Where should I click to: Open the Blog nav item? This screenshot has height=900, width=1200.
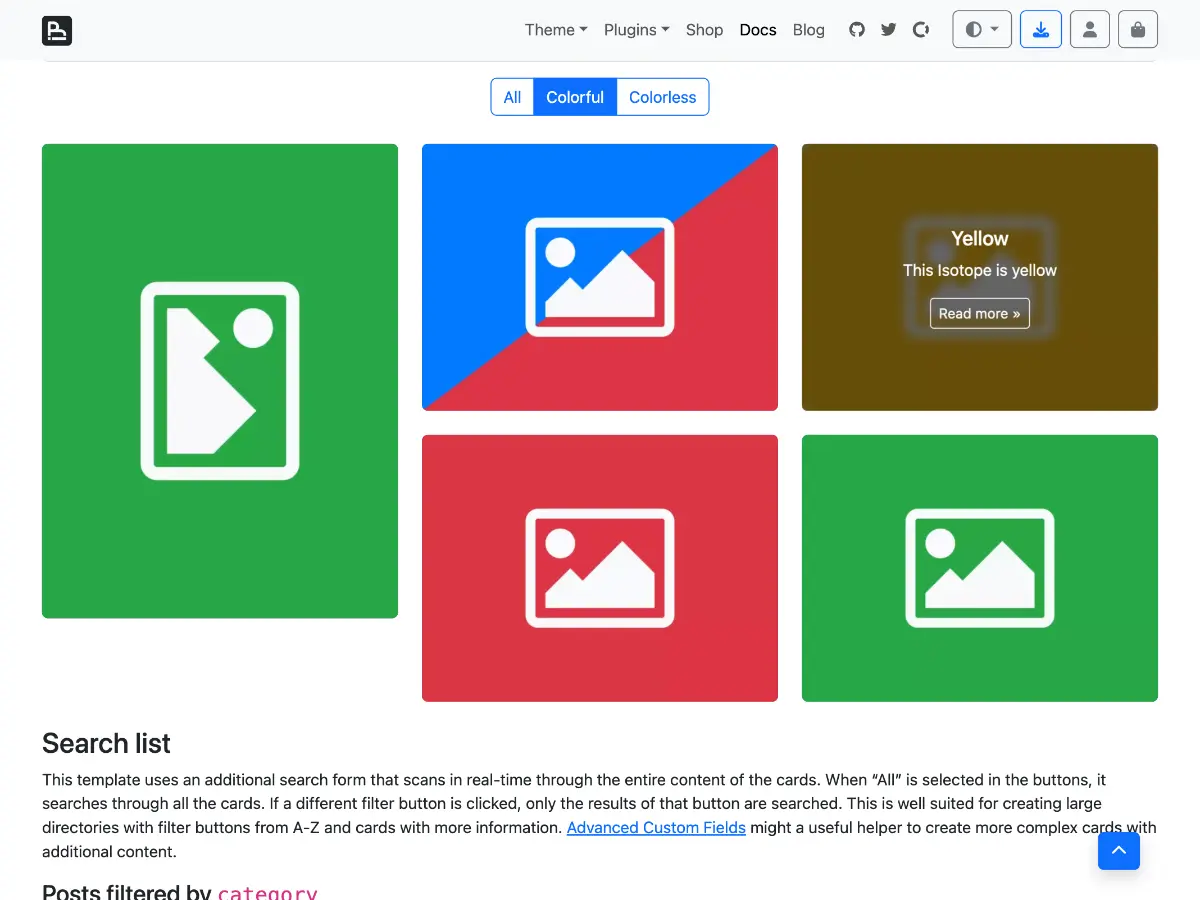click(x=809, y=30)
